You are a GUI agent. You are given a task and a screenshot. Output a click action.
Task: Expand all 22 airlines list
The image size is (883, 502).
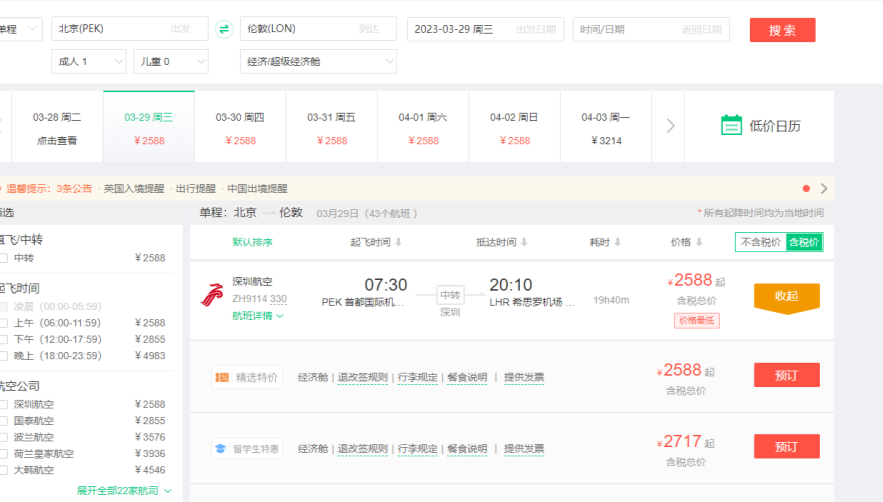point(124,491)
